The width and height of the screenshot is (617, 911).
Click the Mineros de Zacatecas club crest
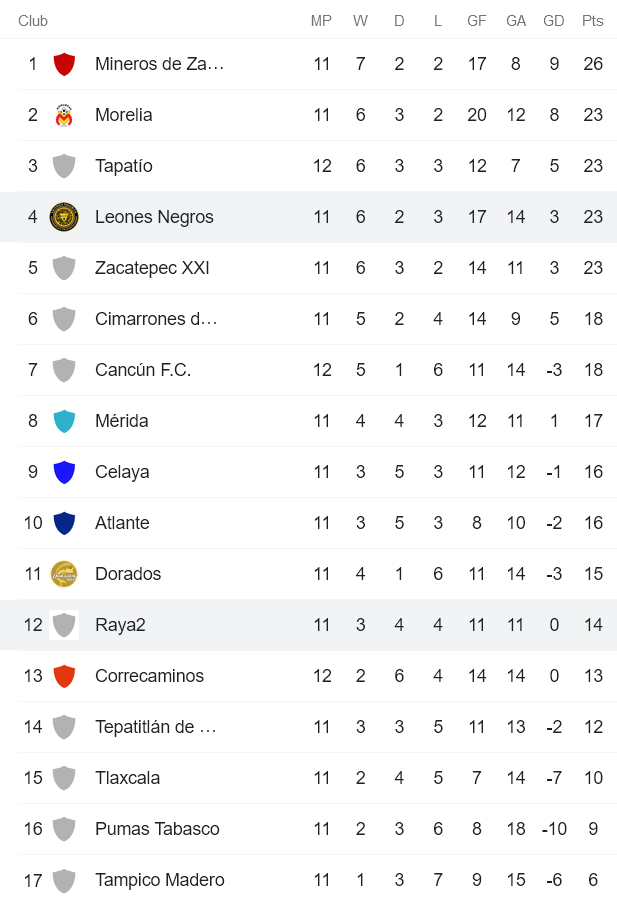click(64, 63)
